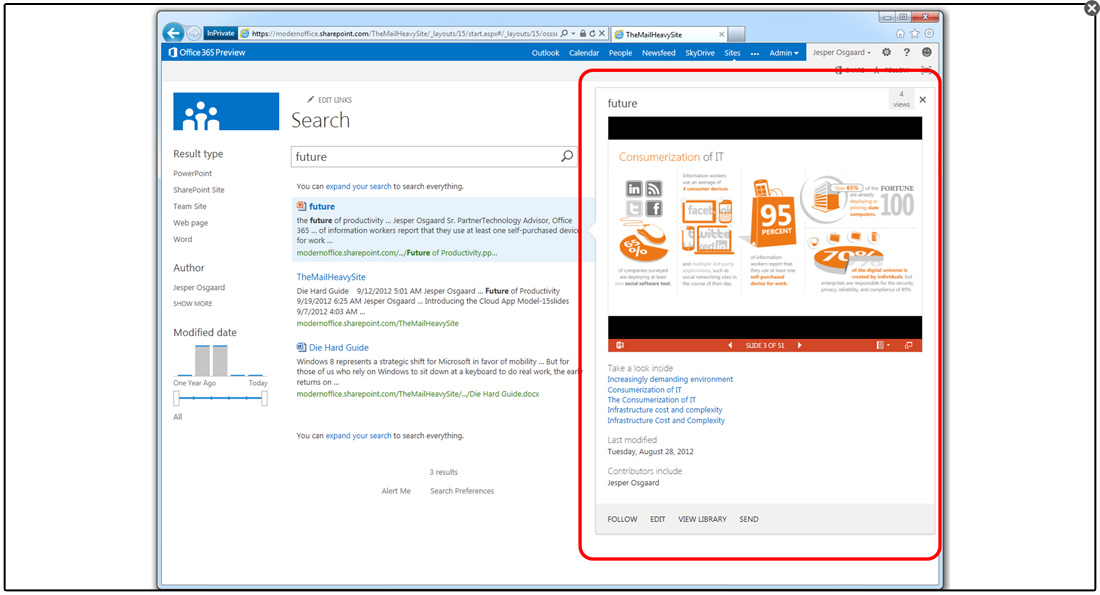Image resolution: width=1100 pixels, height=595 pixels.
Task: Click the PowerPoint icon in viewer bar
Action: coord(619,345)
